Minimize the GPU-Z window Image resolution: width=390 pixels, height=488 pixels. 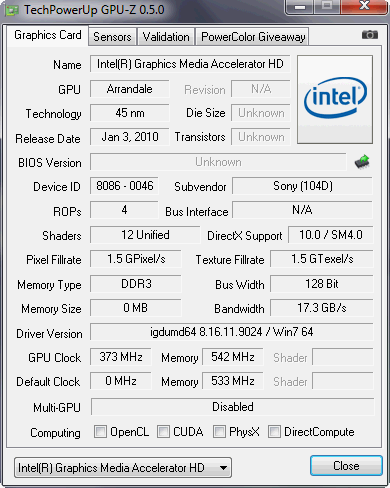pos(300,7)
